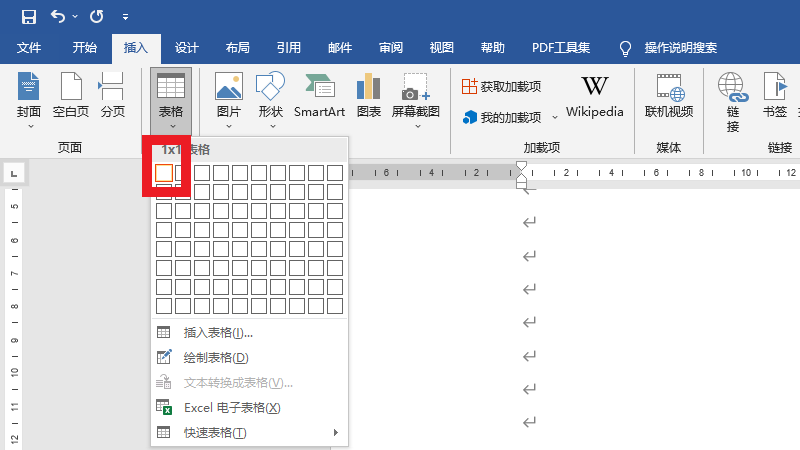Open the undo history dropdown arrow
The height and width of the screenshot is (450, 800).
[x=75, y=17]
